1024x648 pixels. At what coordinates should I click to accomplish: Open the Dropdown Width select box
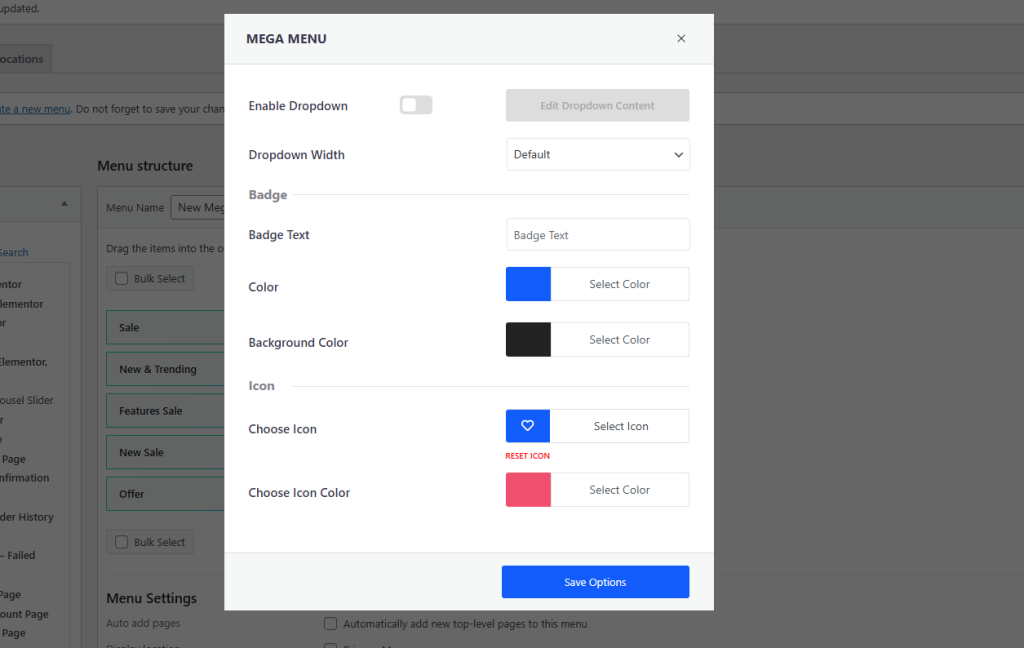click(597, 155)
